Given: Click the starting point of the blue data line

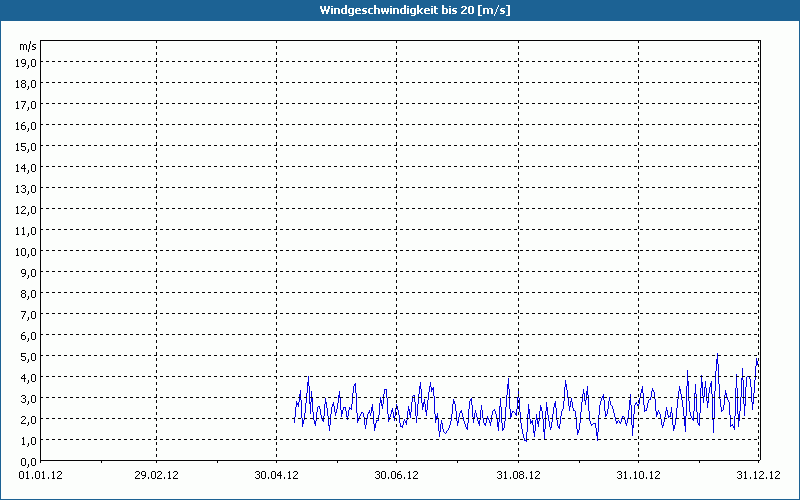Looking at the screenshot, I should point(294,421).
